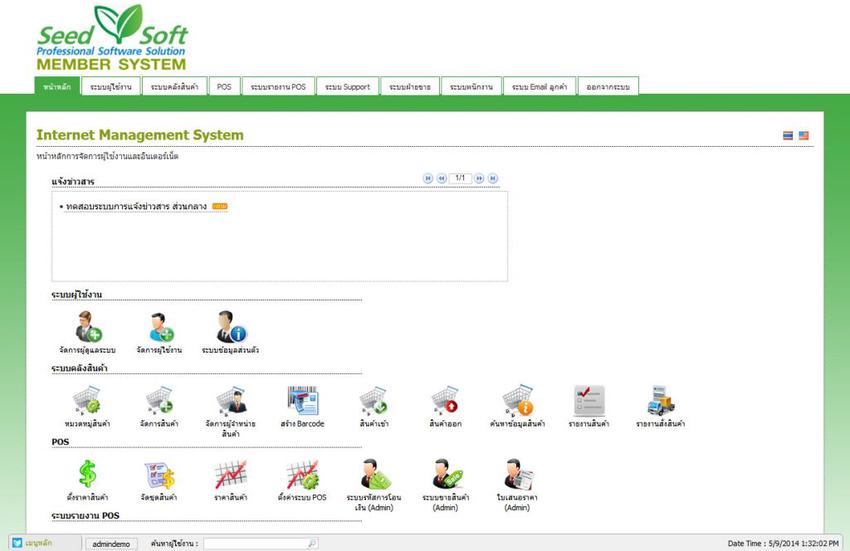
Task: Open the จัดการผู้จำหน่ายสินค้า supplier icon
Action: click(x=231, y=400)
